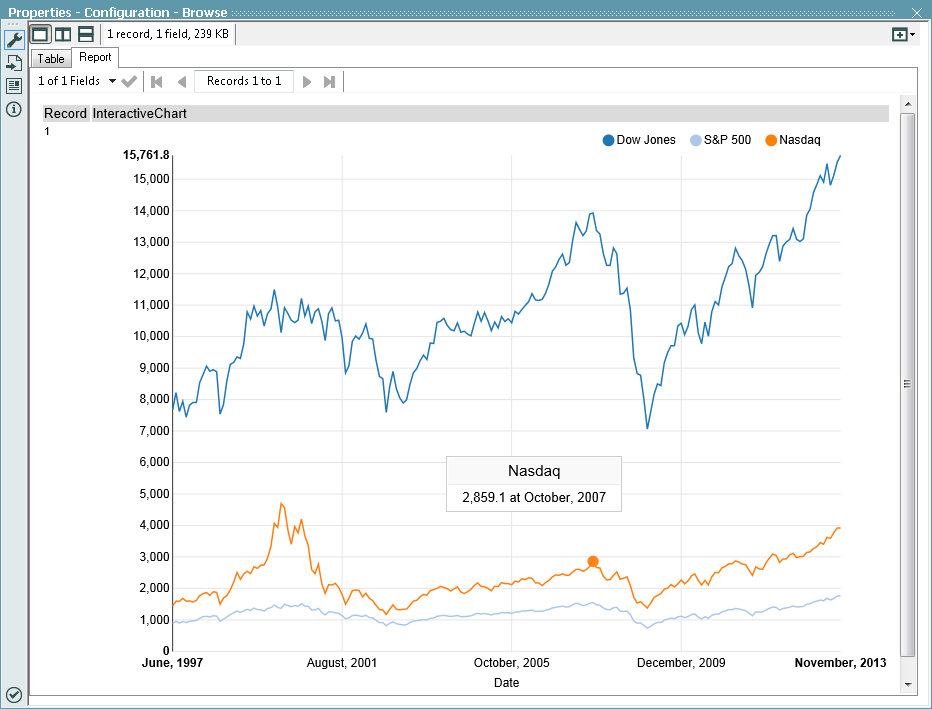
Task: Select the stacked horizontal split view icon
Action: click(86, 34)
